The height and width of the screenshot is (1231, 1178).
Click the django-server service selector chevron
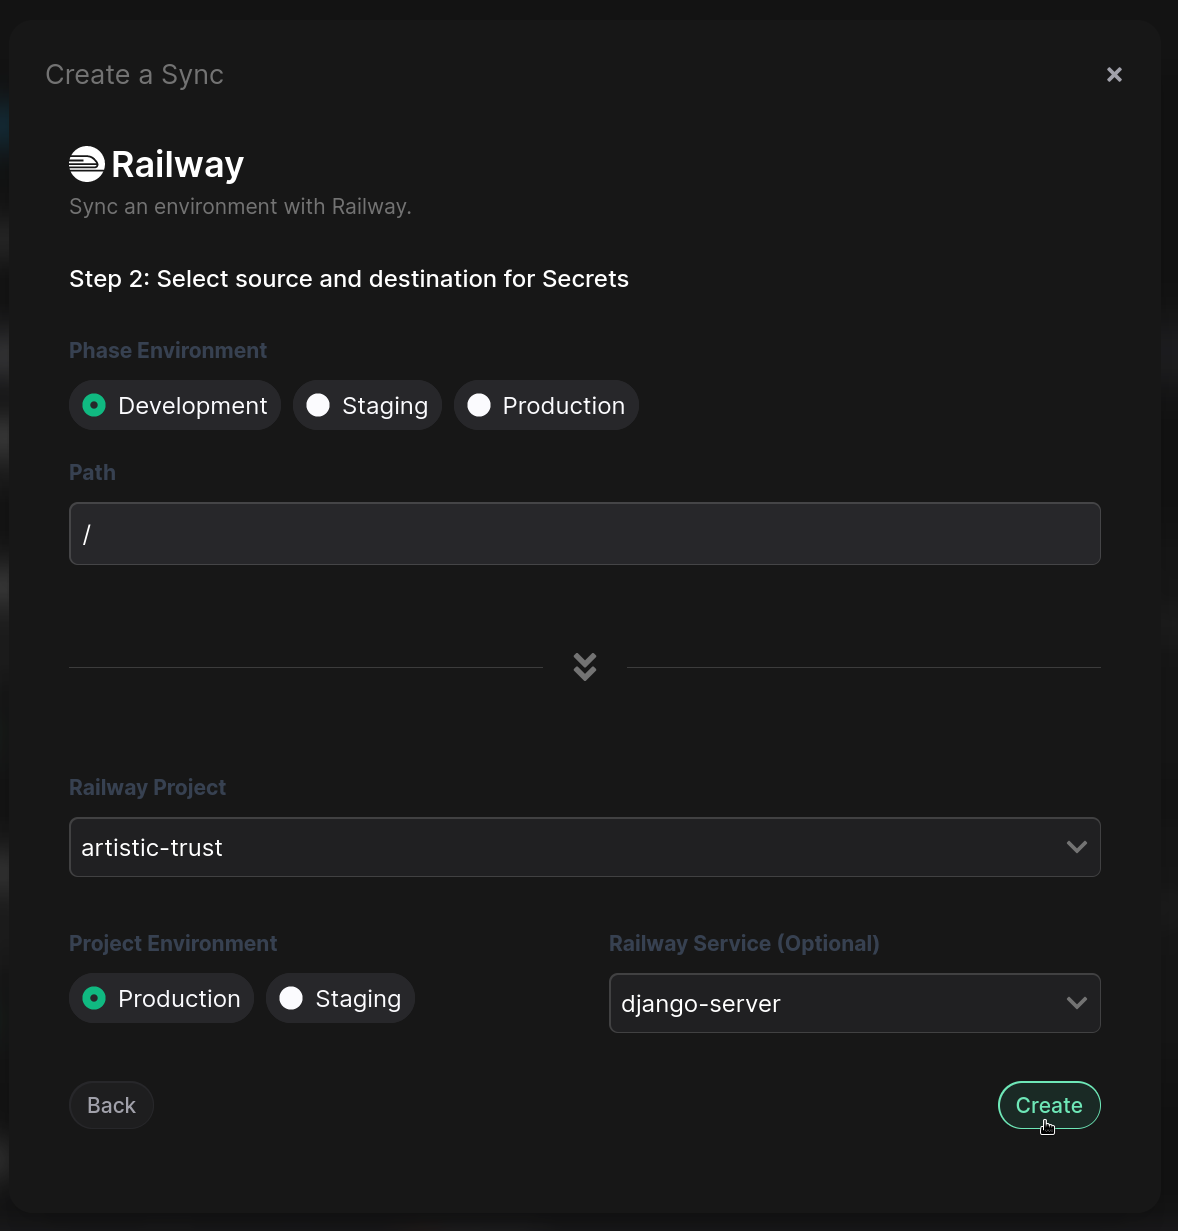click(x=1077, y=1003)
